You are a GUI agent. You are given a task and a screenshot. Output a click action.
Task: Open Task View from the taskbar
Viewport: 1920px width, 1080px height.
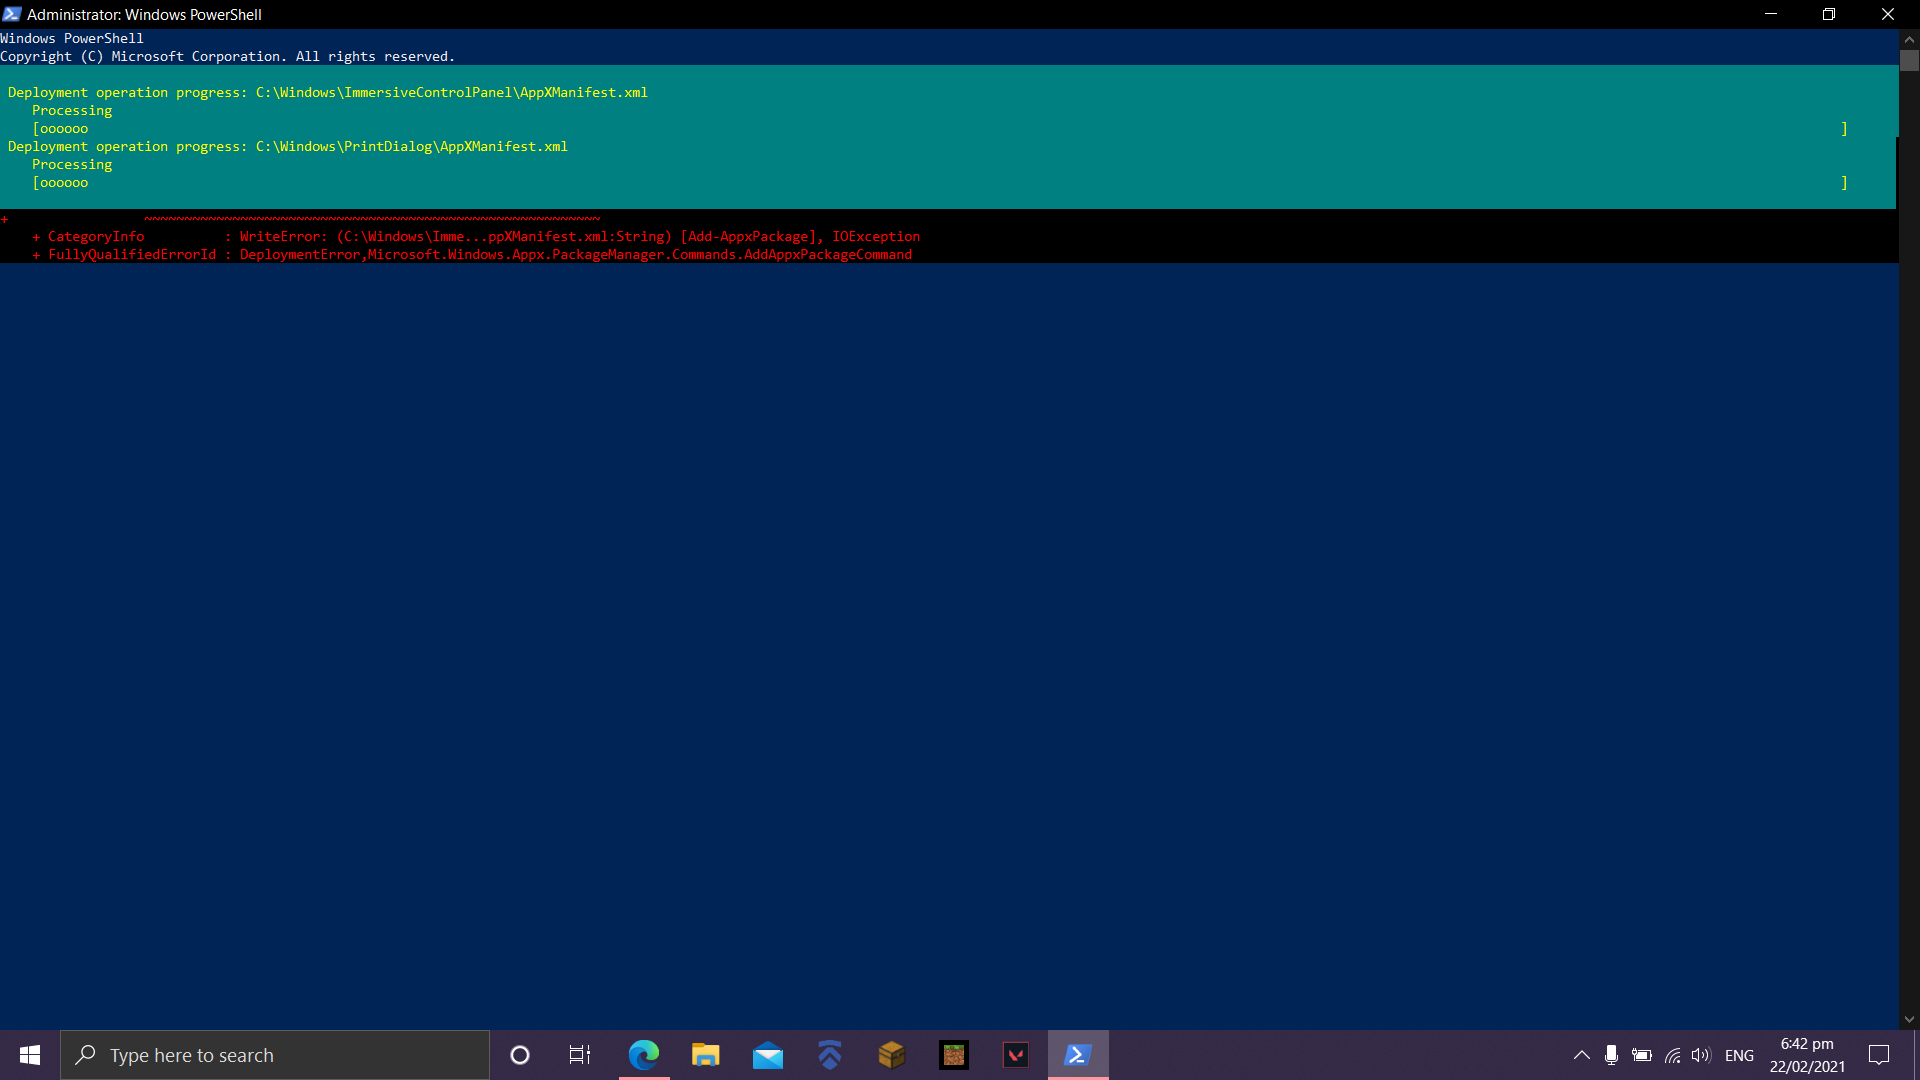tap(580, 1055)
